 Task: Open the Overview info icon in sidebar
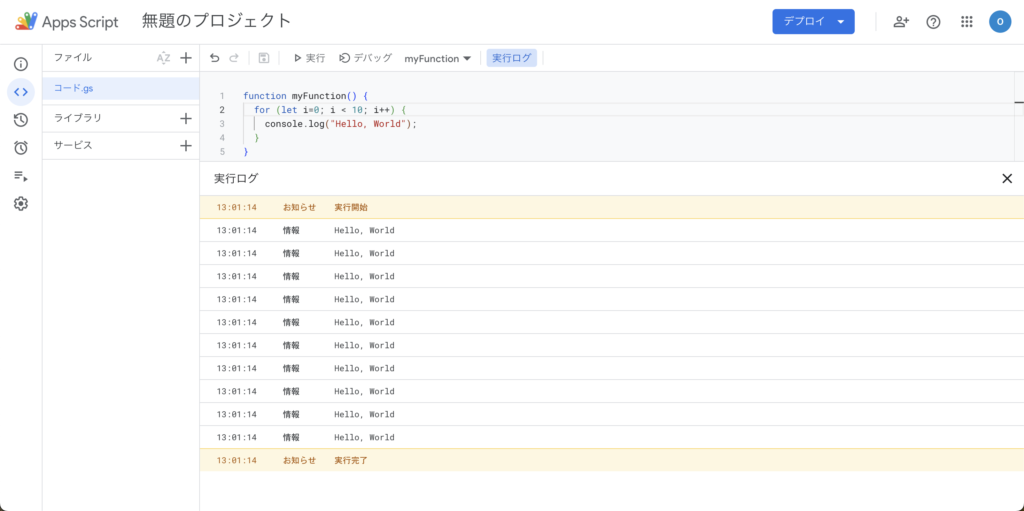(x=20, y=64)
